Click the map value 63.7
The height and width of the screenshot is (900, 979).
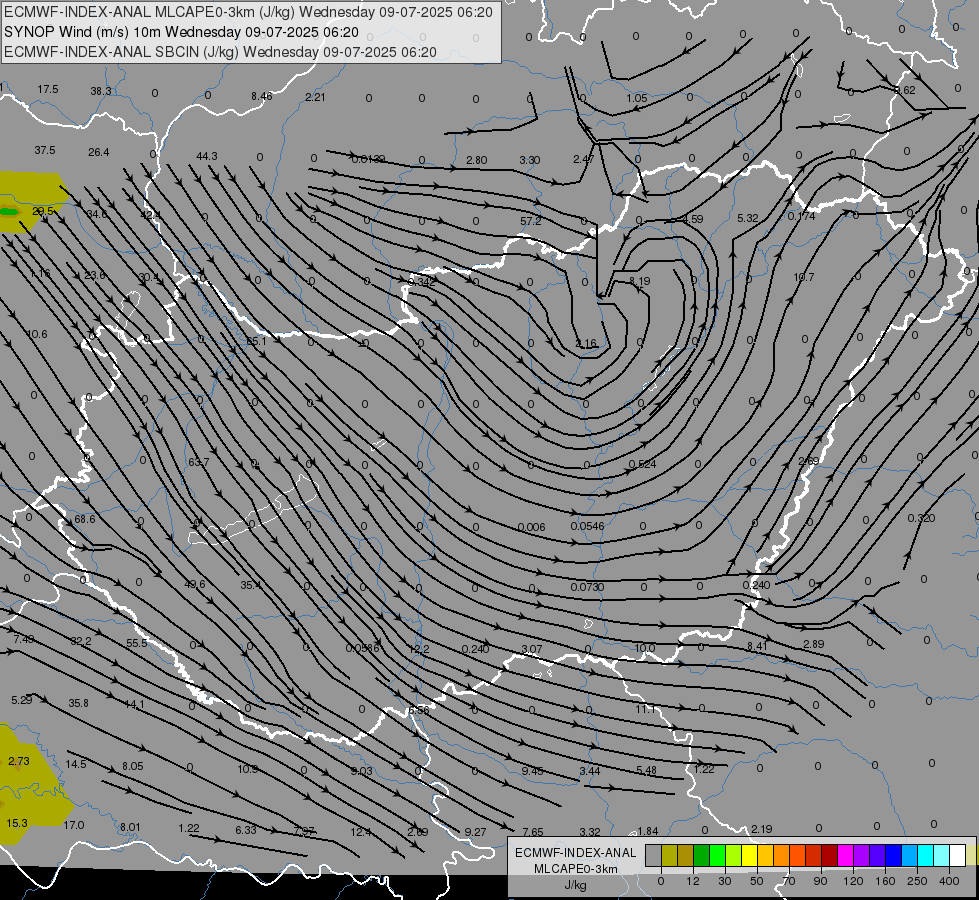[199, 462]
